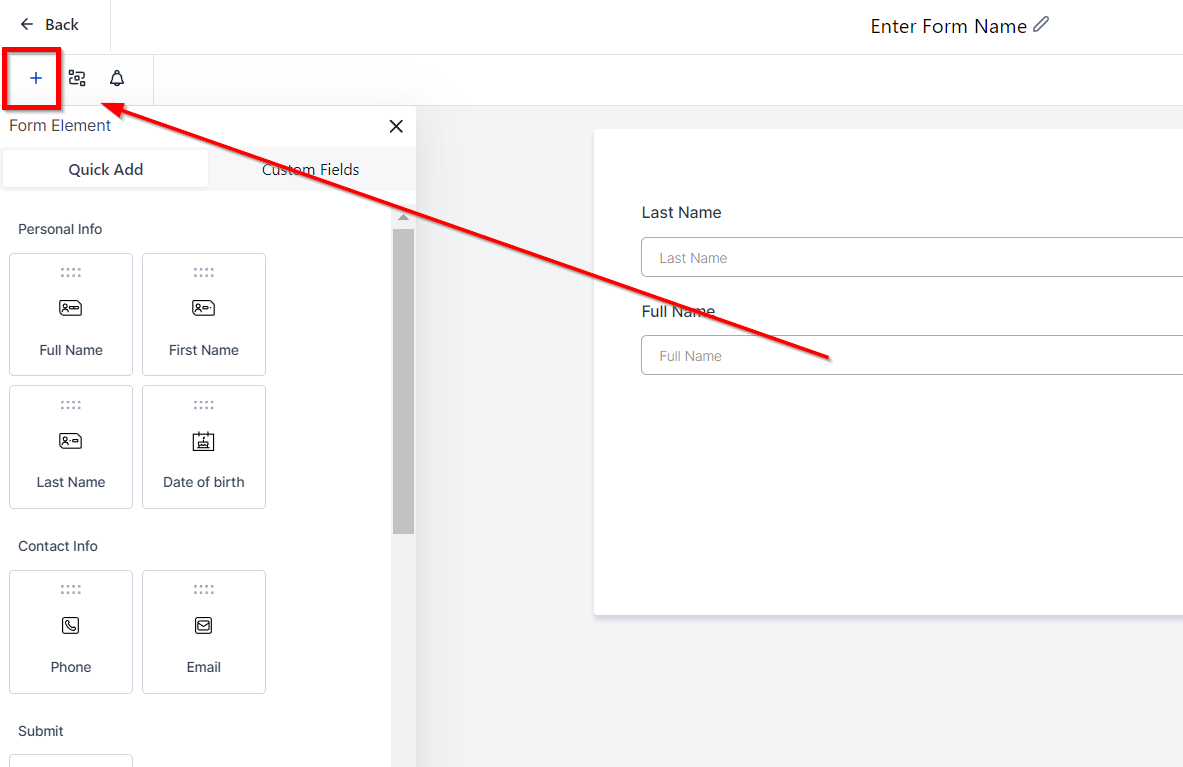Image resolution: width=1183 pixels, height=767 pixels.
Task: Click the Submit section heading
Action: pyautogui.click(x=41, y=731)
